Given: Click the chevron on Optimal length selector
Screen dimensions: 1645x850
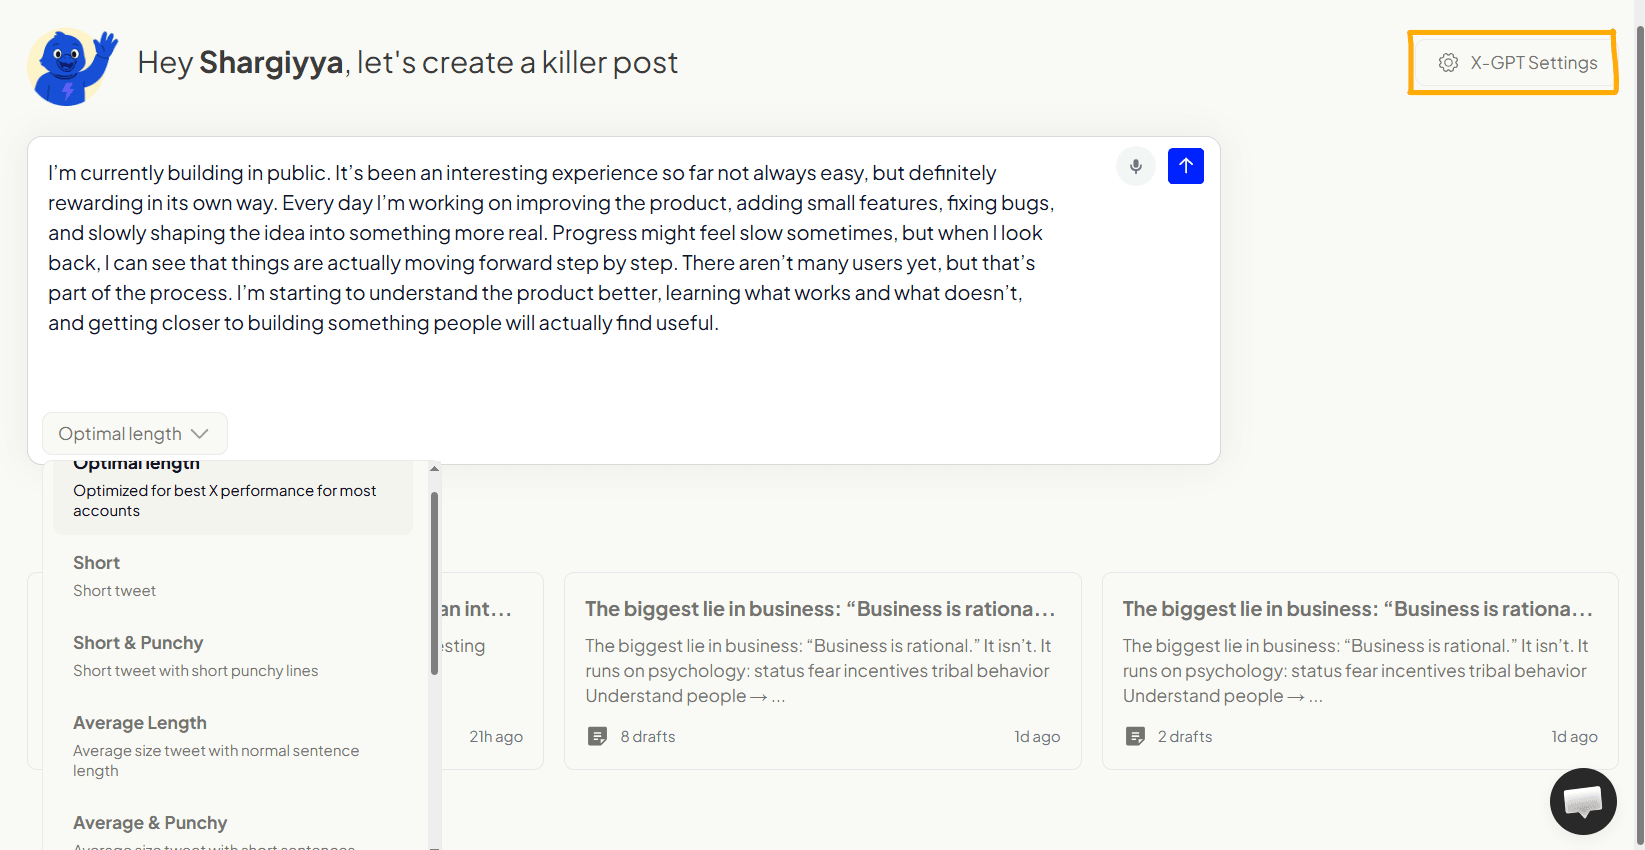Looking at the screenshot, I should coord(200,434).
